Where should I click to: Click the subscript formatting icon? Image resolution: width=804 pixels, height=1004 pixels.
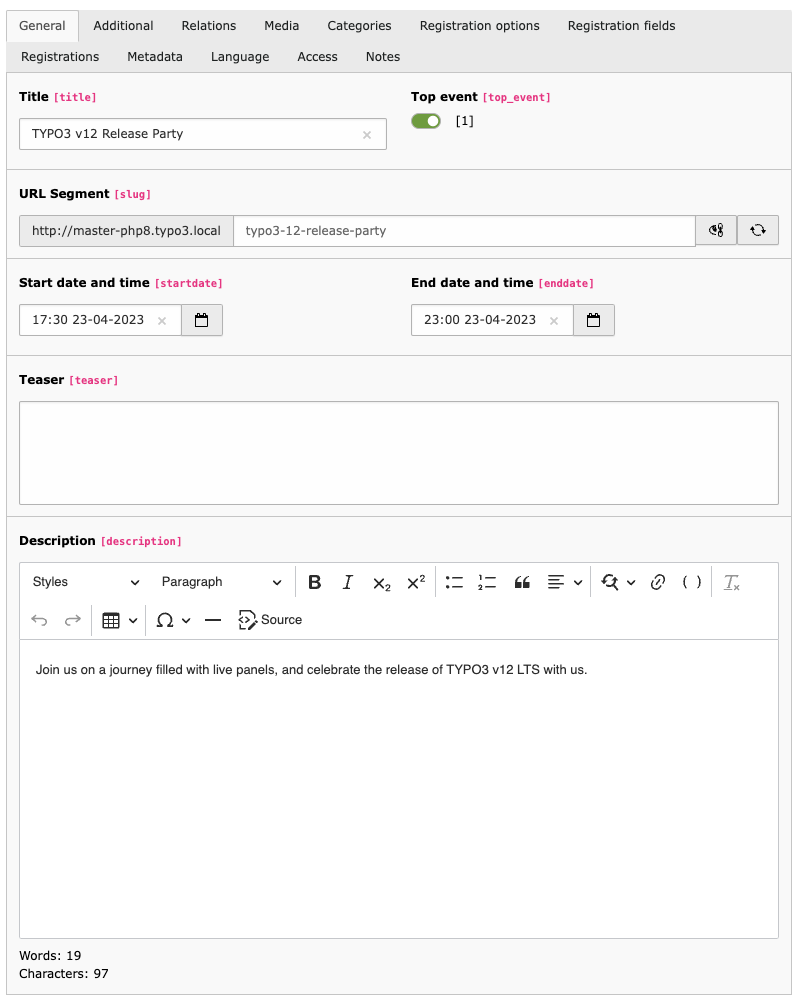point(382,582)
